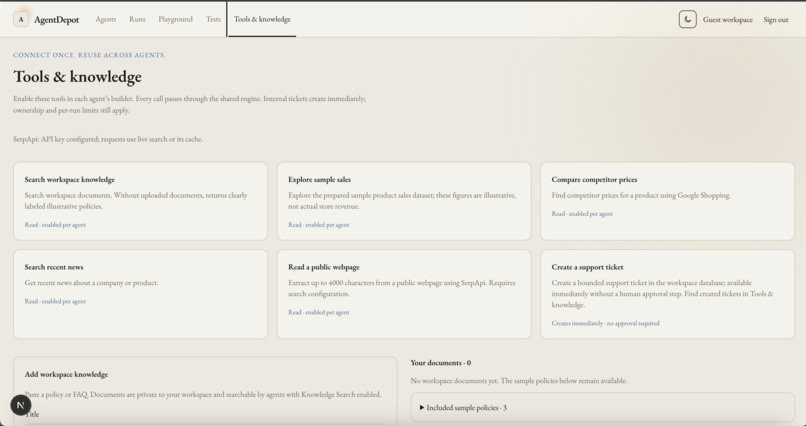Switch to the Playground tab
Image resolution: width=806 pixels, height=426 pixels.
click(175, 19)
